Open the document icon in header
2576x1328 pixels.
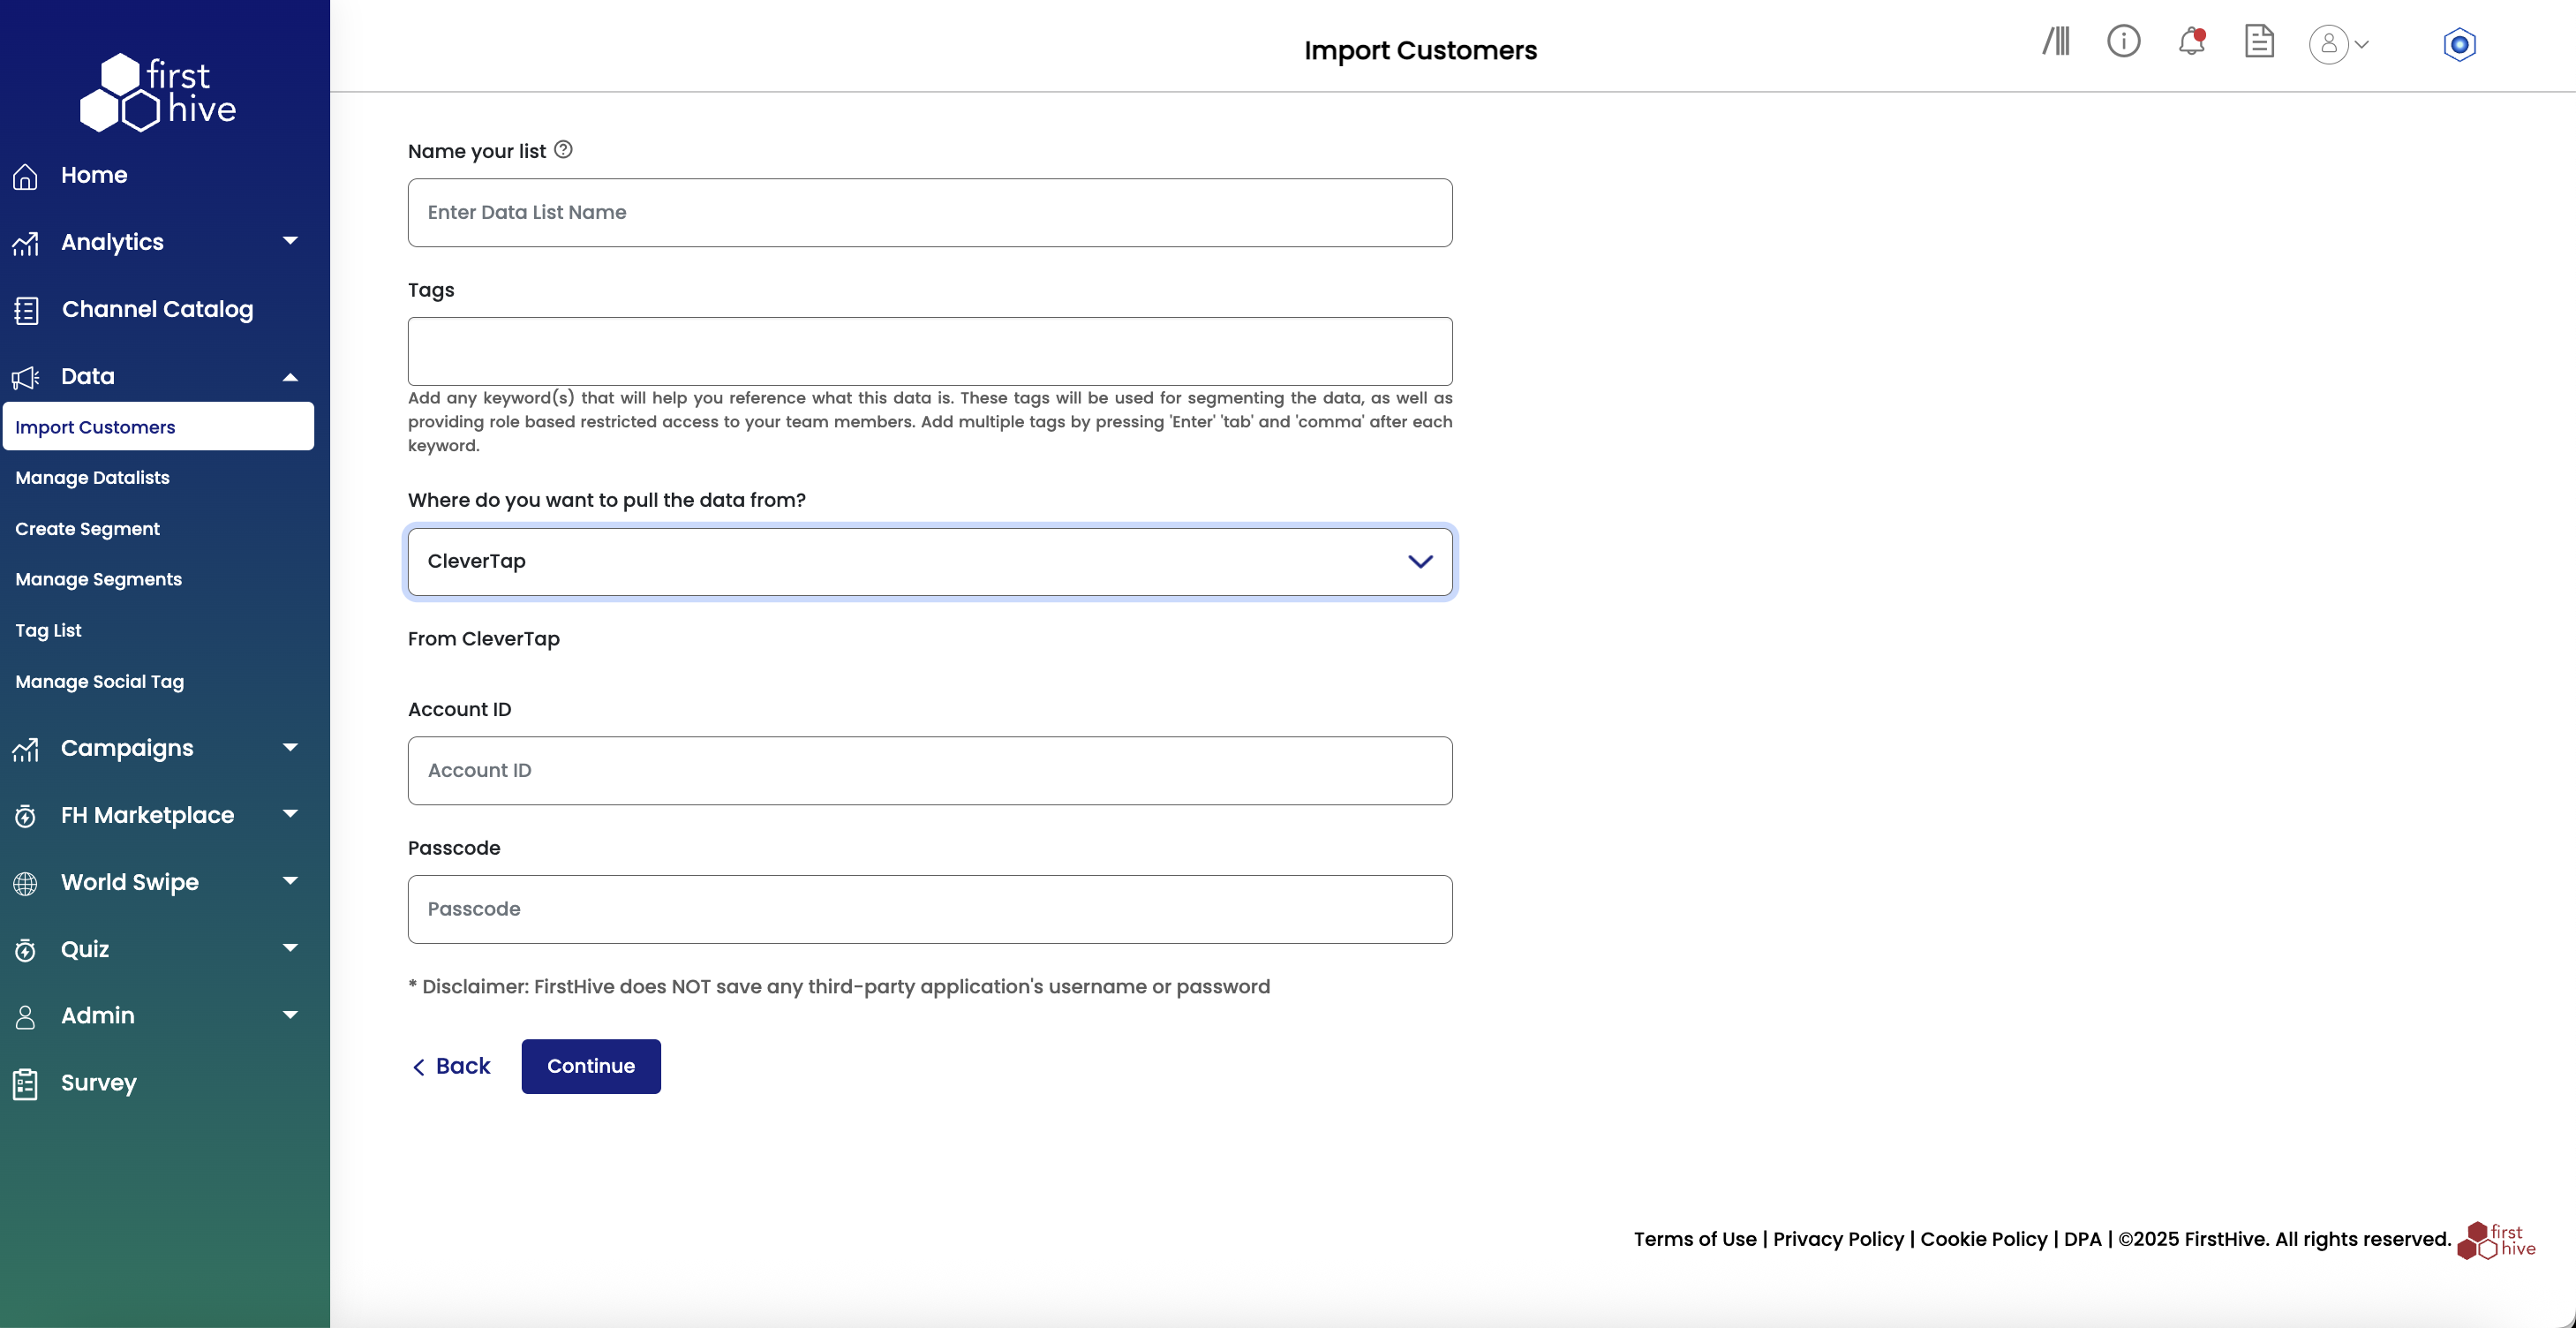[x=2259, y=42]
